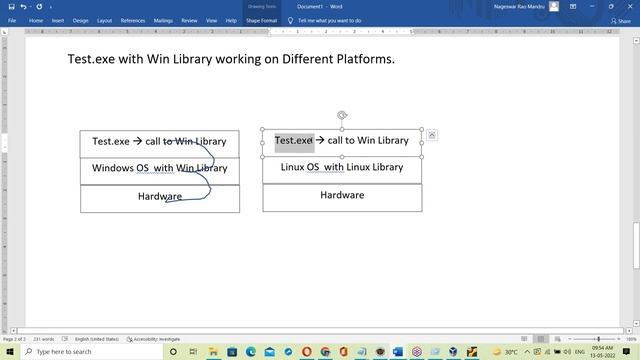The width and height of the screenshot is (640, 360).
Task: Save the document with the disk icon
Action: coord(11,7)
